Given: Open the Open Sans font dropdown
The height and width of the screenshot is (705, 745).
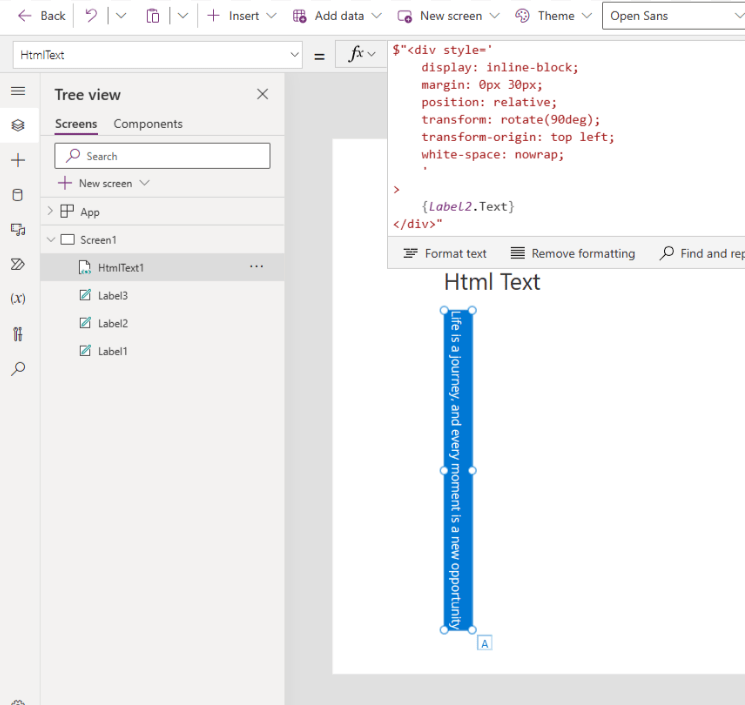Looking at the screenshot, I should [x=675, y=16].
